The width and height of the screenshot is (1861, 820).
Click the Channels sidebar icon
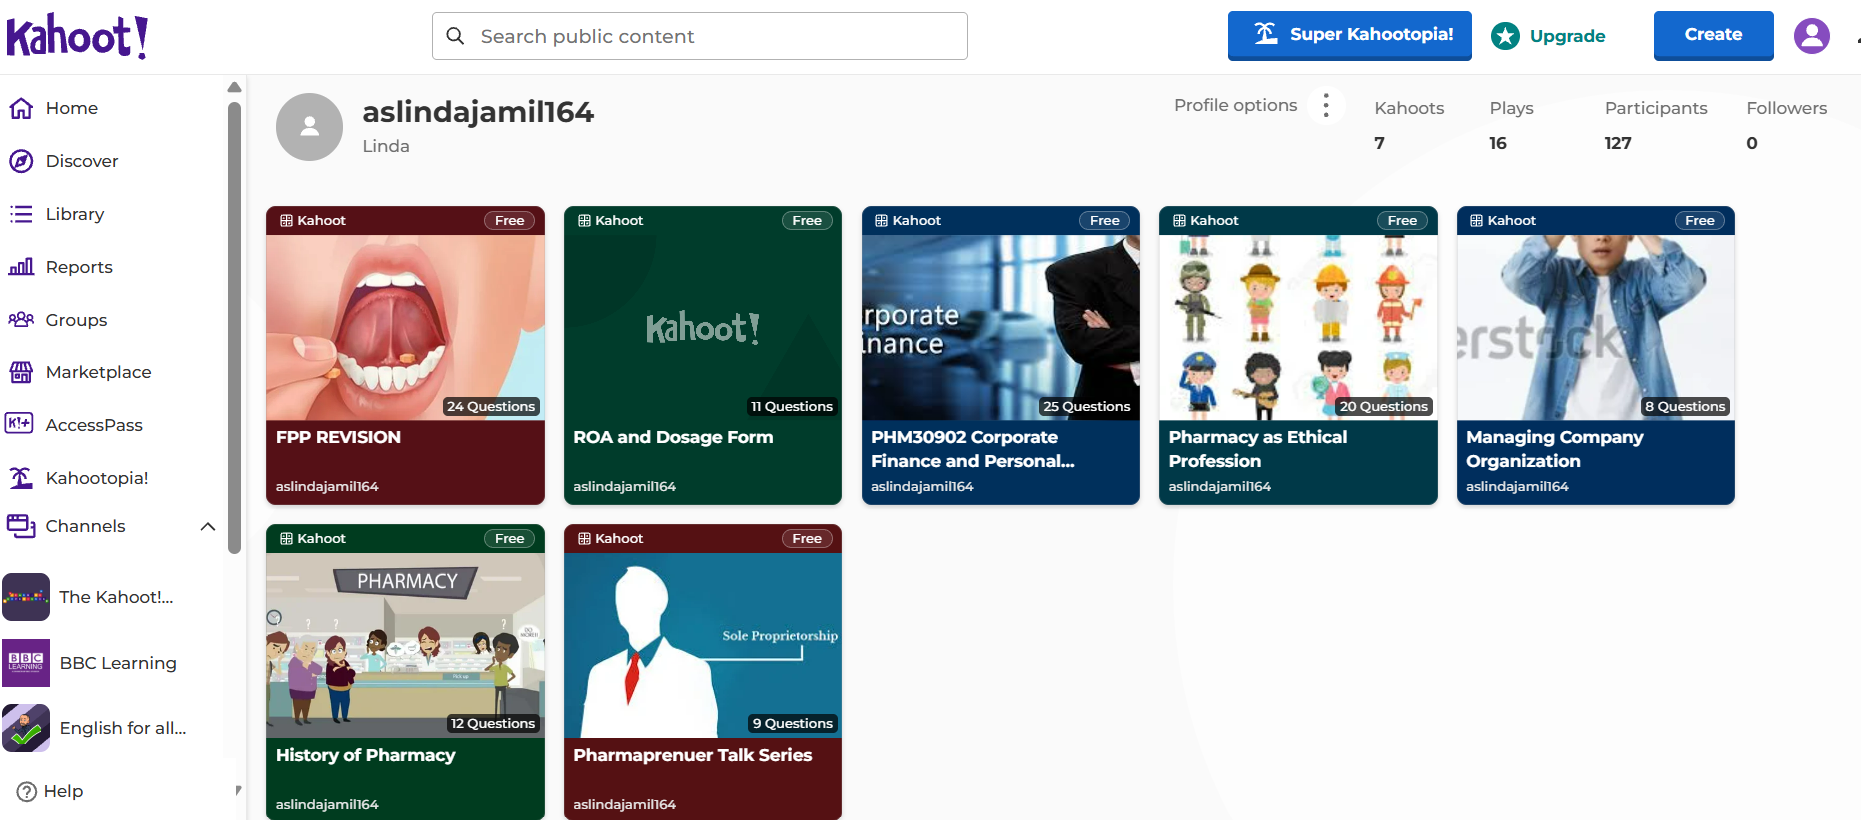[21, 526]
